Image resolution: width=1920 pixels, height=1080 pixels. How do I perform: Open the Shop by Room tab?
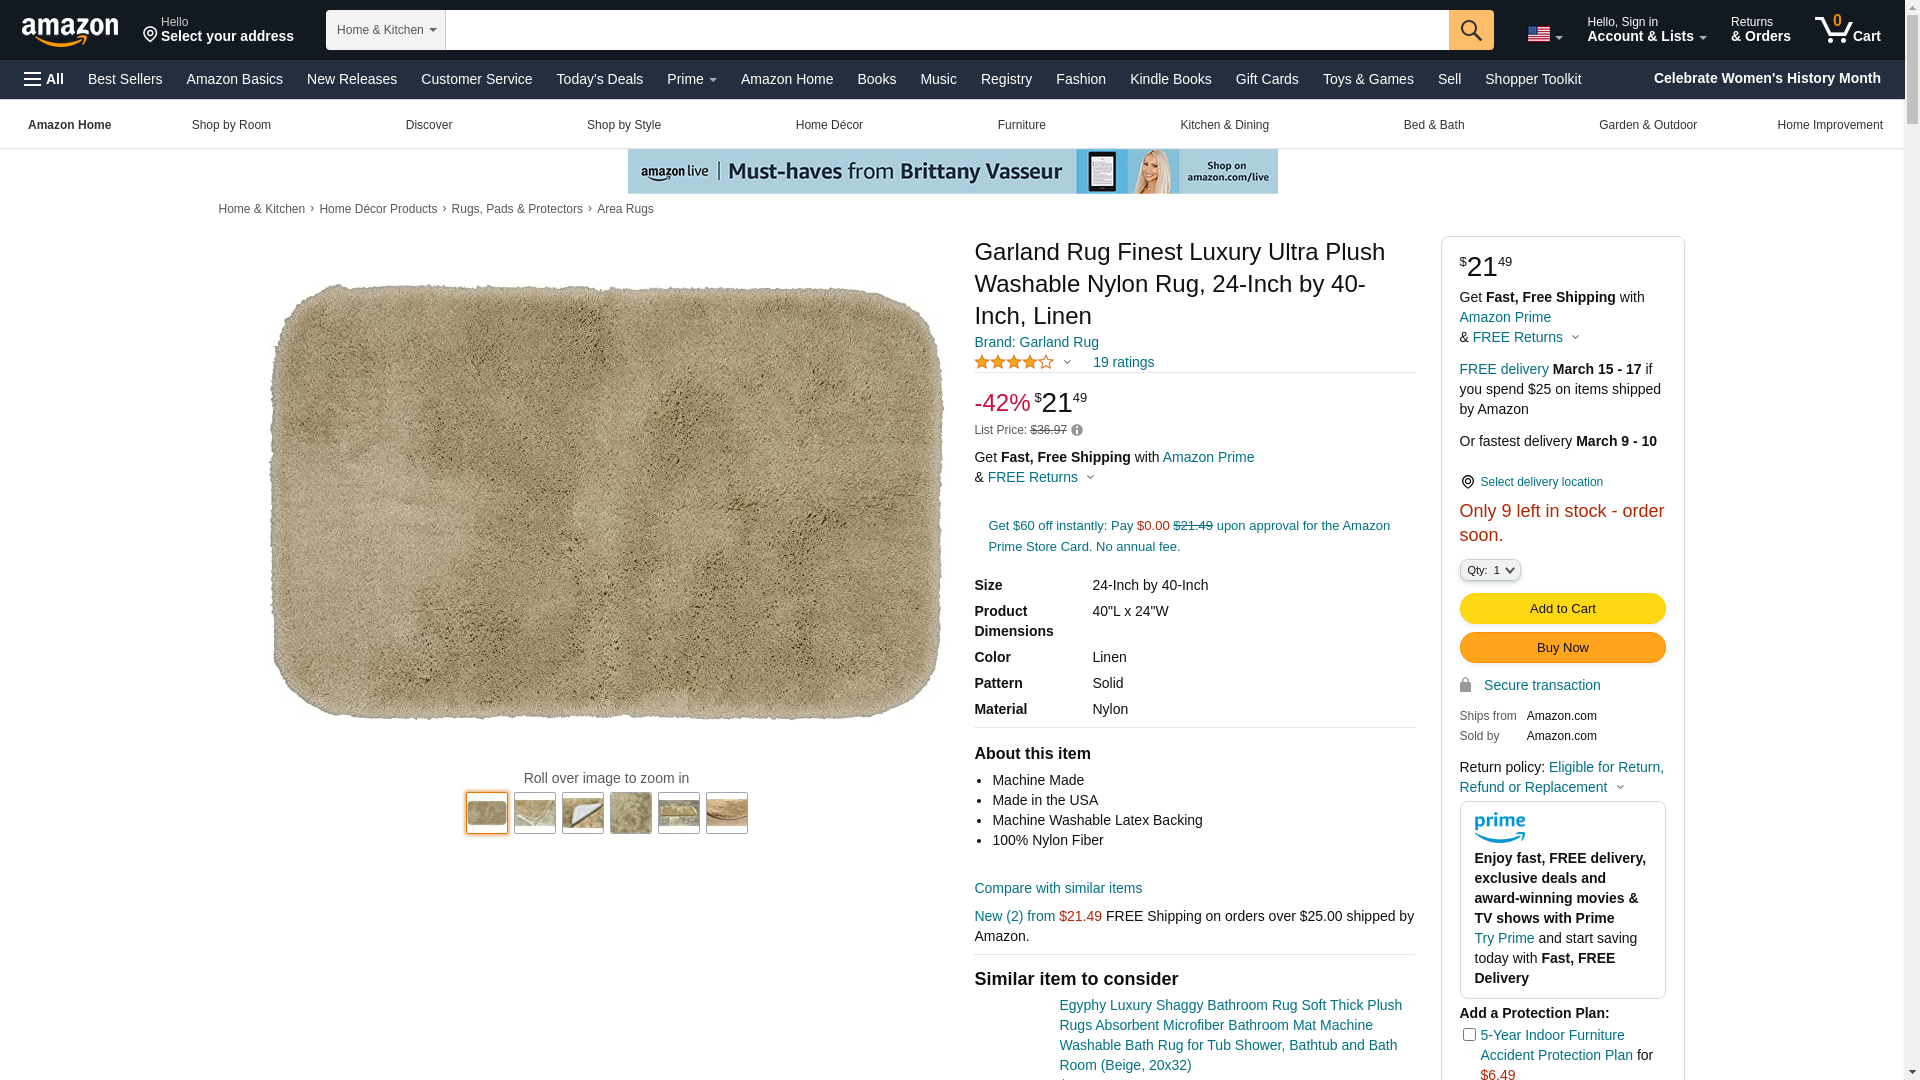231,125
